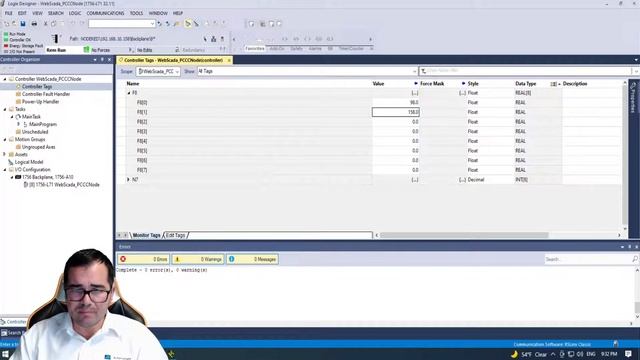Viewport: 640px width, 360px height.
Task: Click the Print icon in the toolbar
Action: point(34,24)
